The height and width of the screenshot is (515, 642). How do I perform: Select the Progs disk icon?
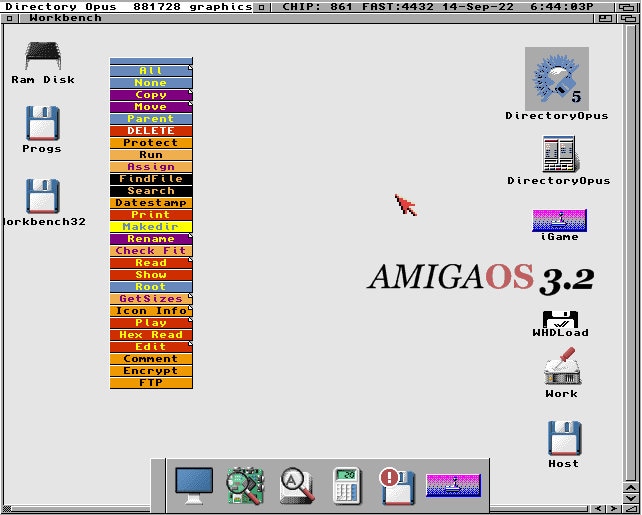pos(43,123)
